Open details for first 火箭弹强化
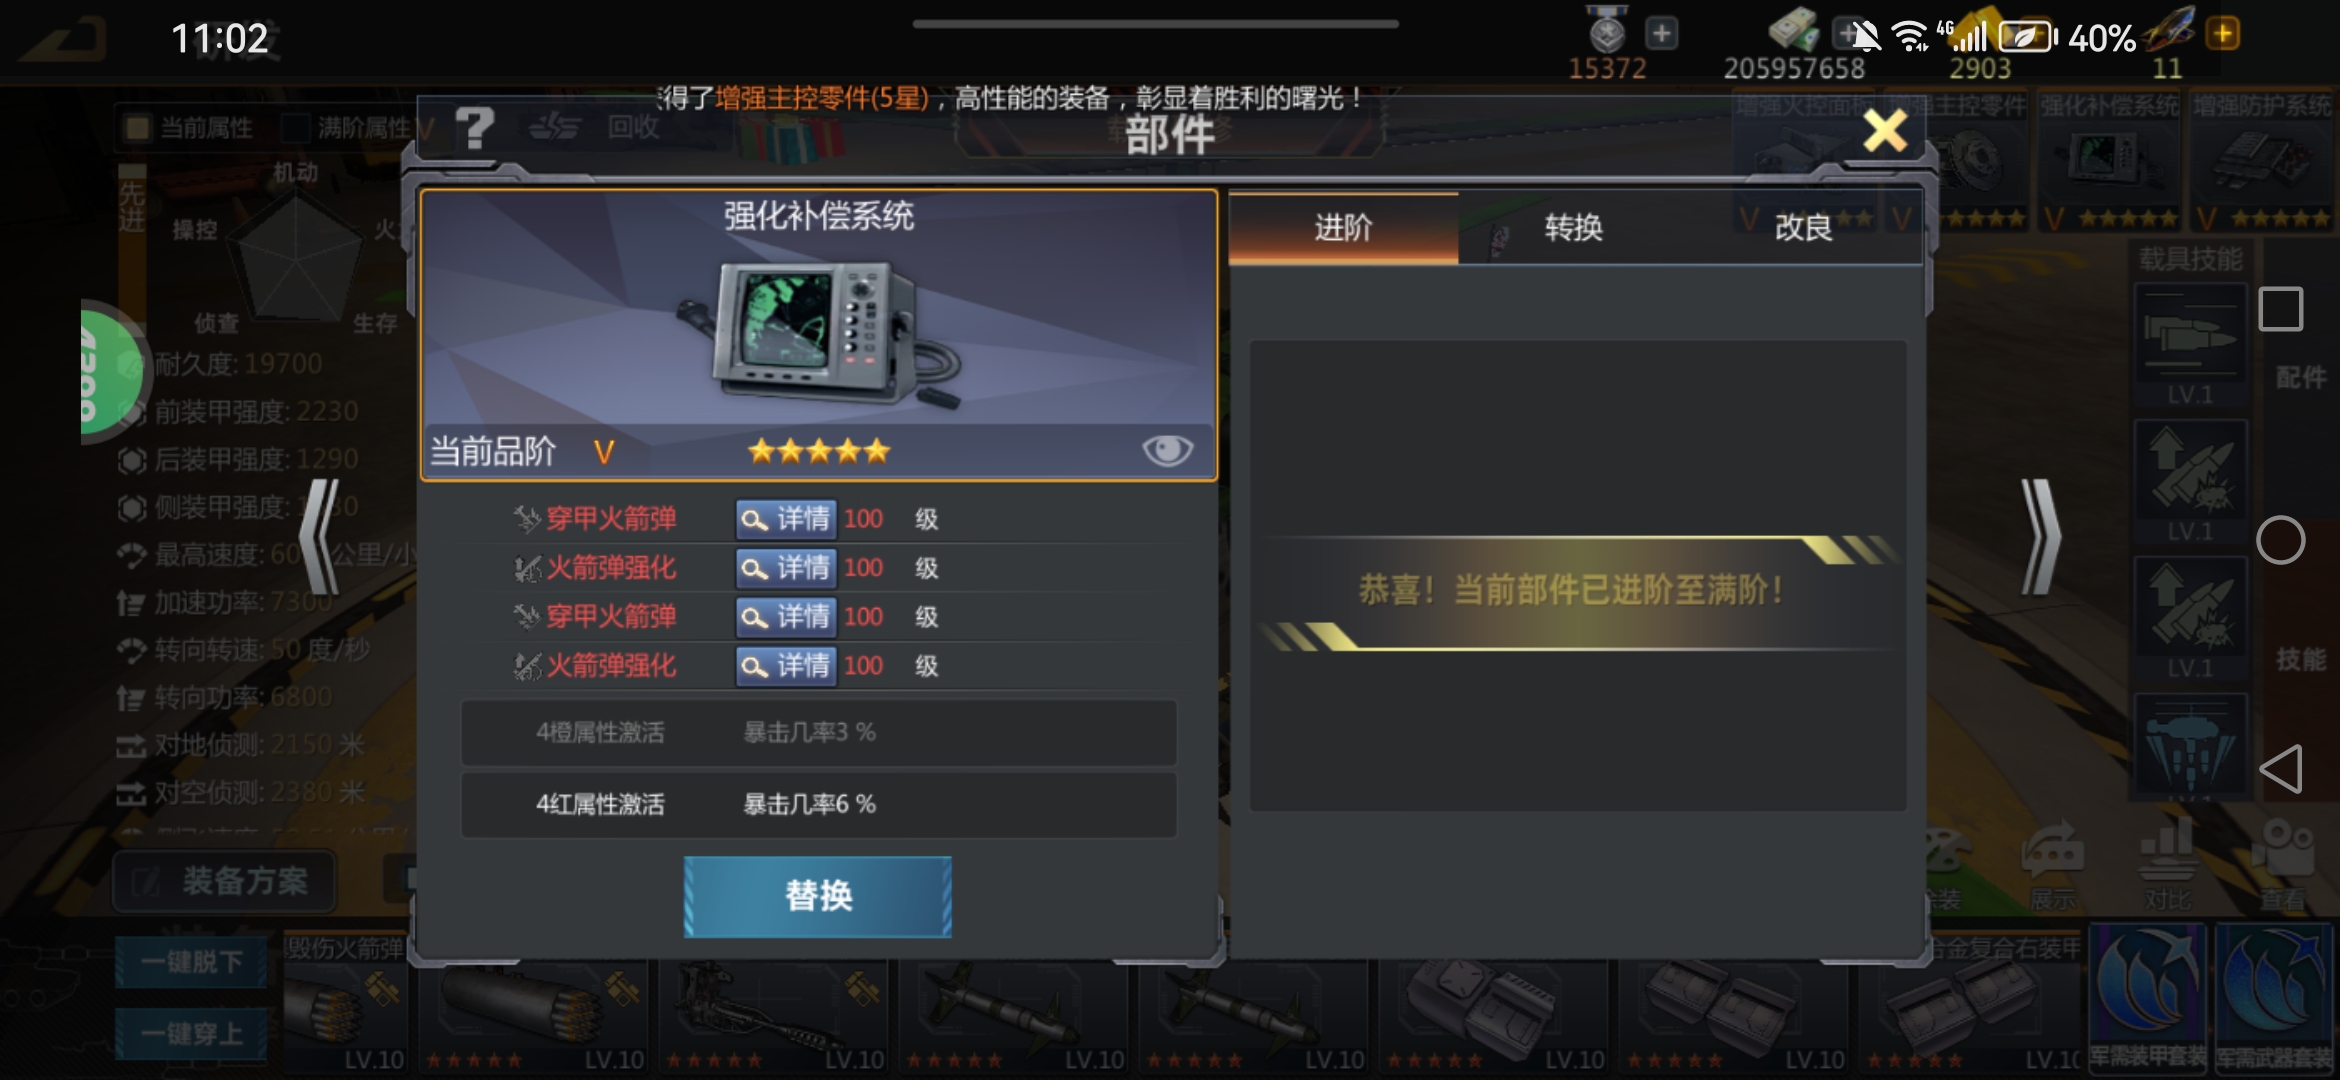 pos(785,567)
